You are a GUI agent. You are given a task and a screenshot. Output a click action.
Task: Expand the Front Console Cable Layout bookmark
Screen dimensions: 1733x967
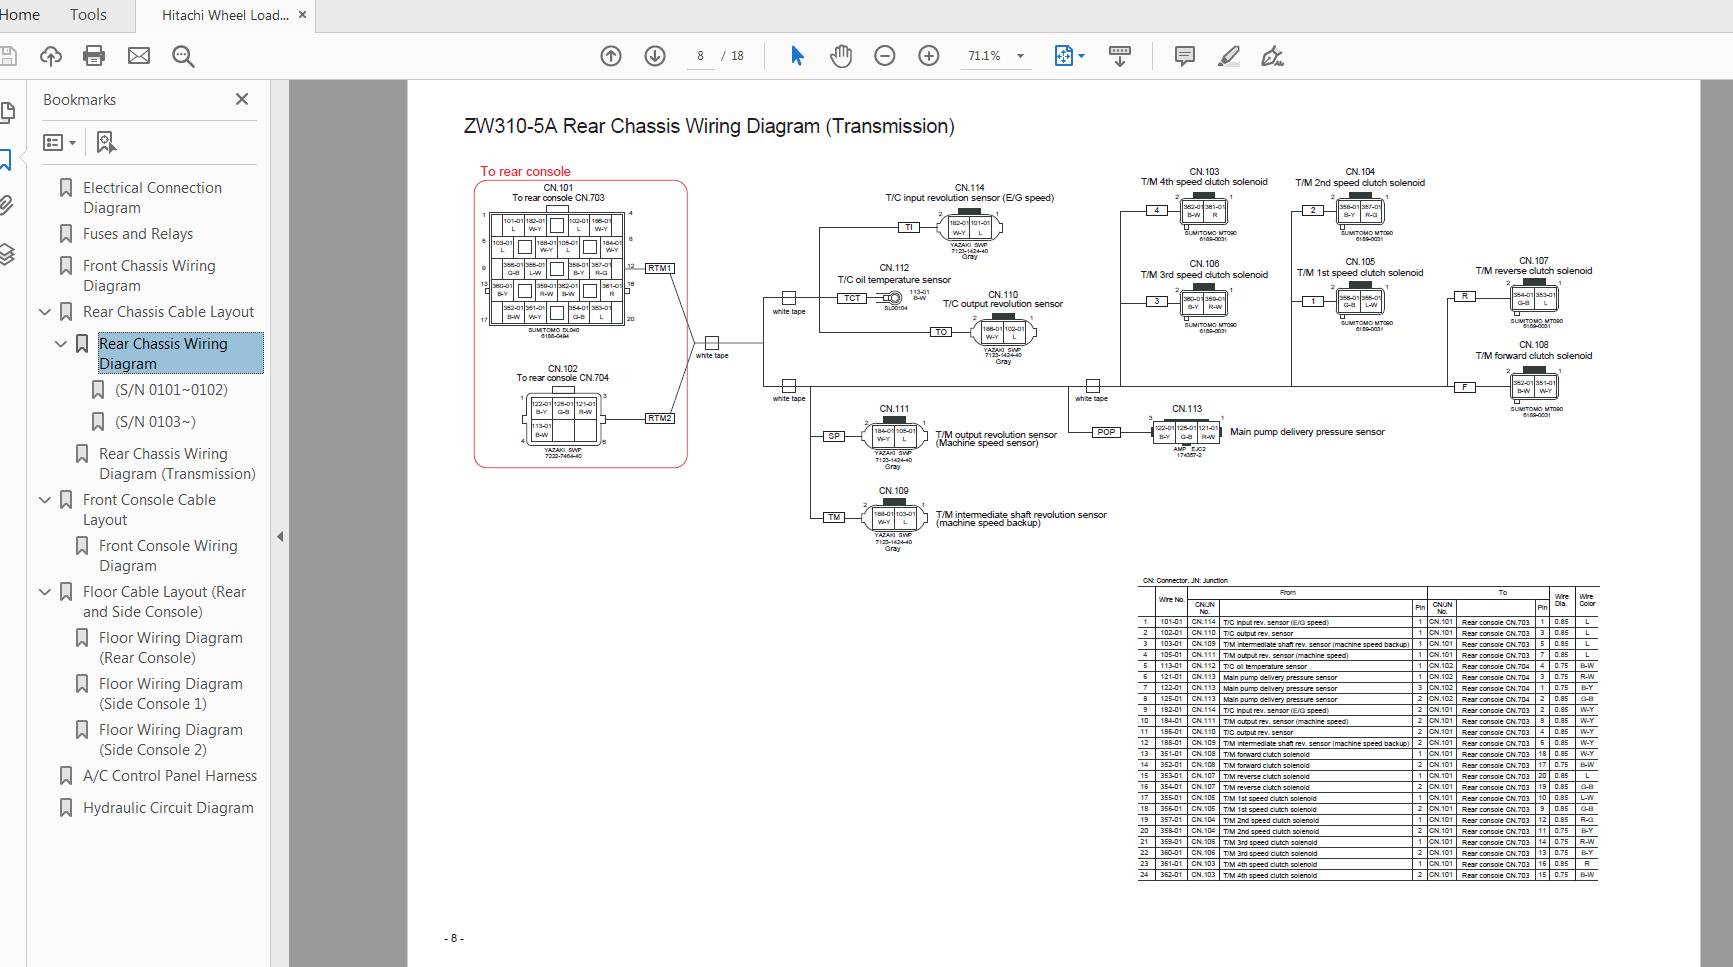click(44, 500)
